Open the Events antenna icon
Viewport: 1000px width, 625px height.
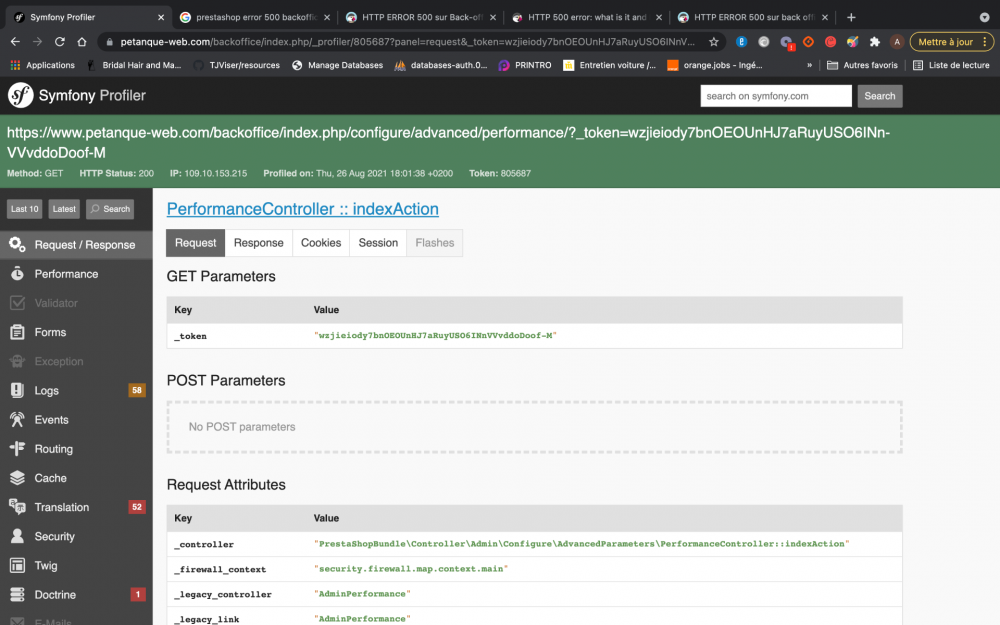(17, 420)
